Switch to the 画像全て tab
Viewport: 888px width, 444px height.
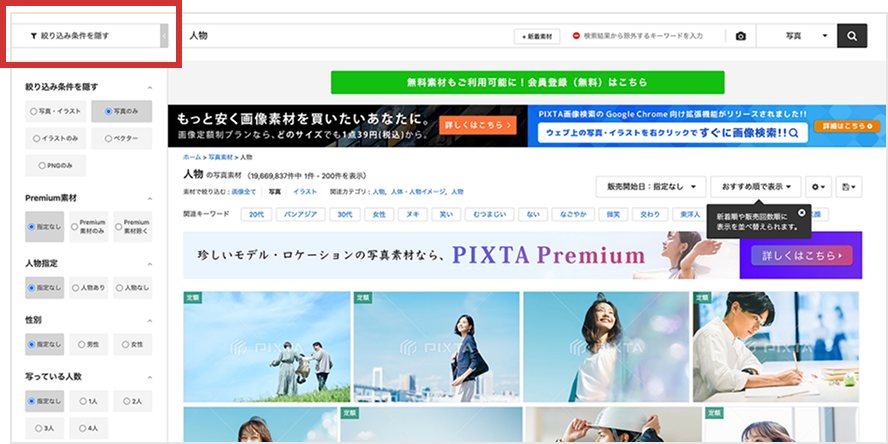click(x=244, y=192)
